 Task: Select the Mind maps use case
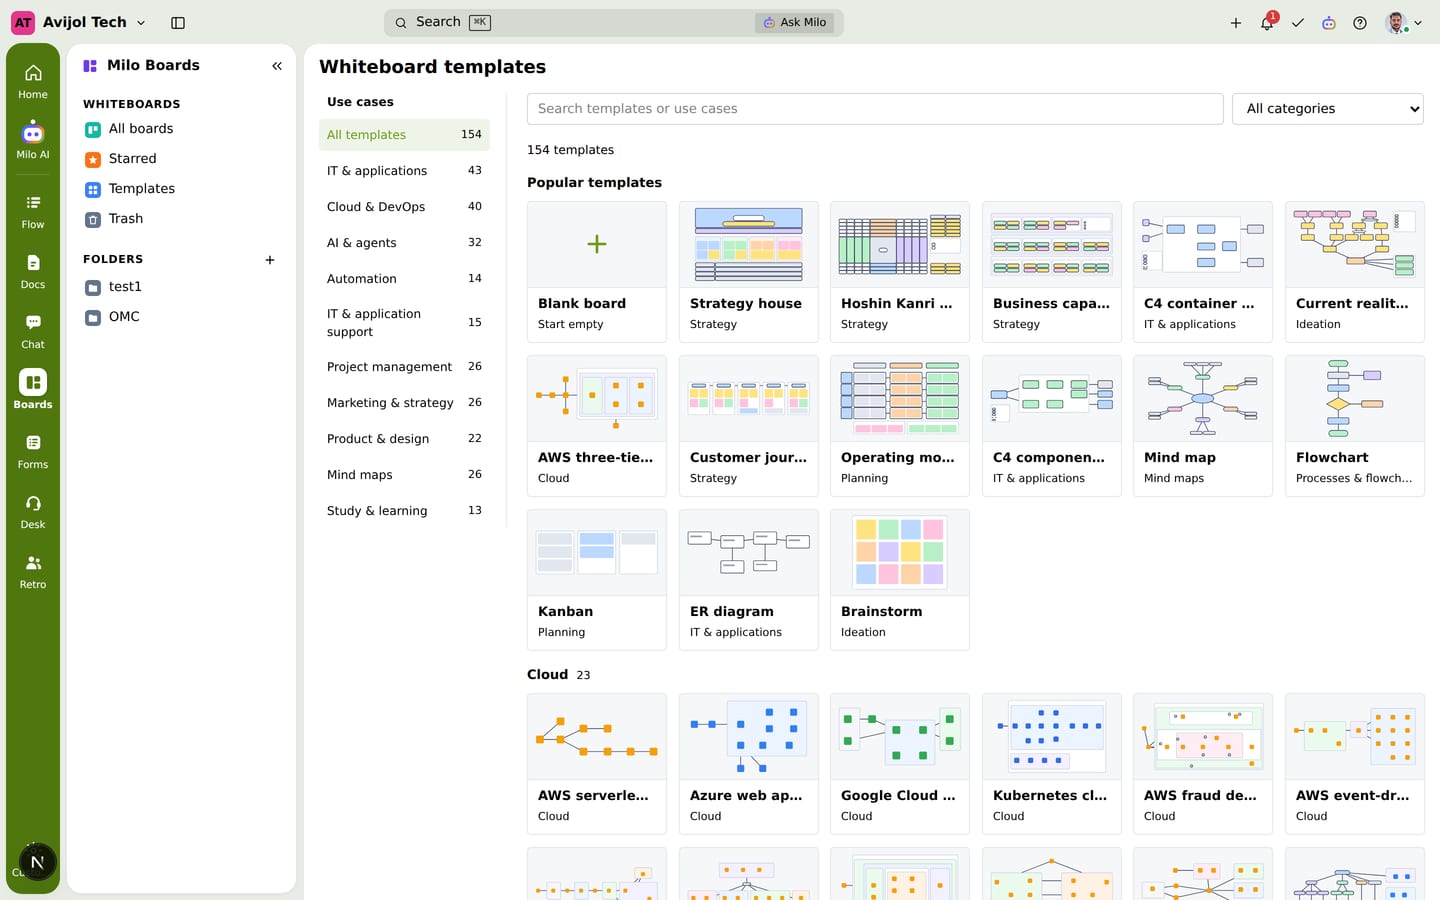404,475
